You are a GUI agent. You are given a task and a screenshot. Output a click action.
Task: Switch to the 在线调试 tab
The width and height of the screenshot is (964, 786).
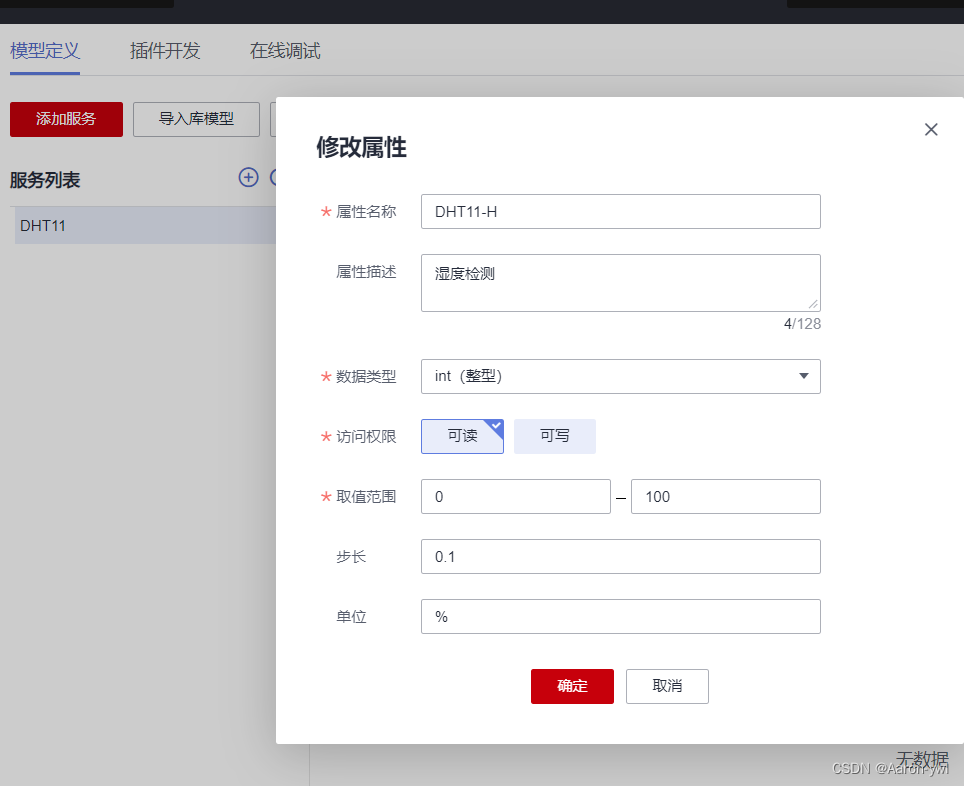click(283, 50)
